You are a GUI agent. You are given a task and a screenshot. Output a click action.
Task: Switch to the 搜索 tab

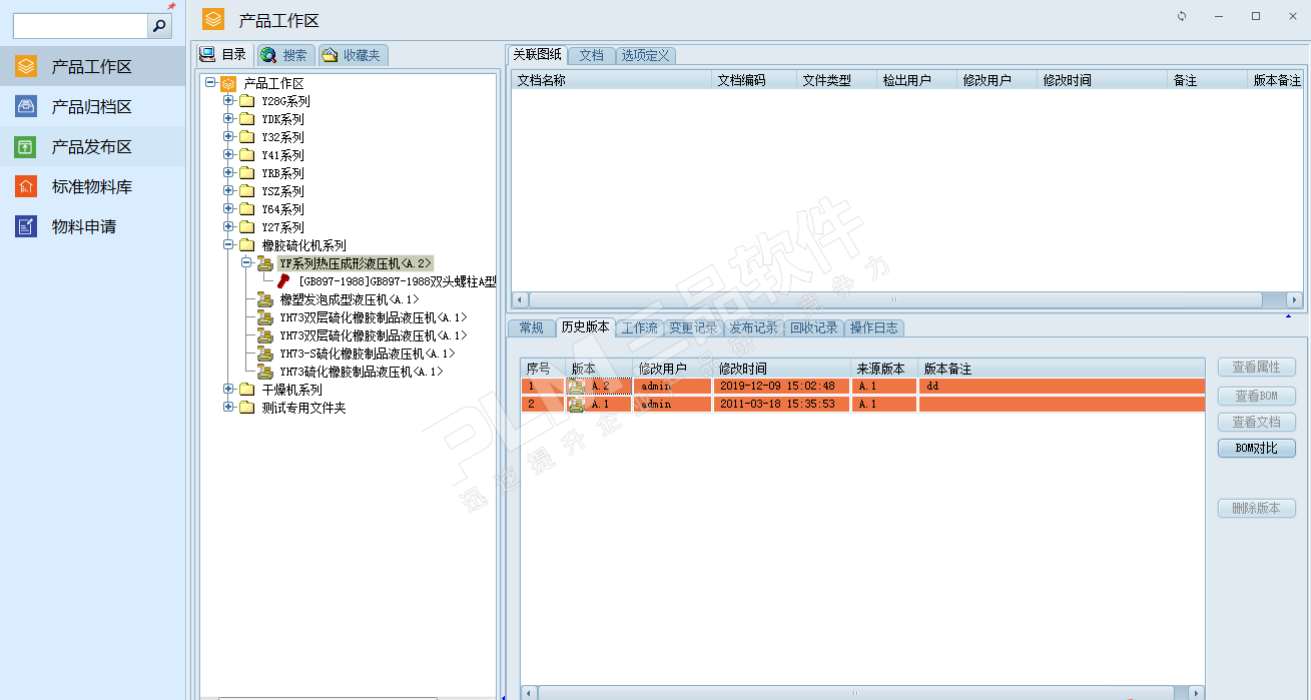pyautogui.click(x=286, y=55)
